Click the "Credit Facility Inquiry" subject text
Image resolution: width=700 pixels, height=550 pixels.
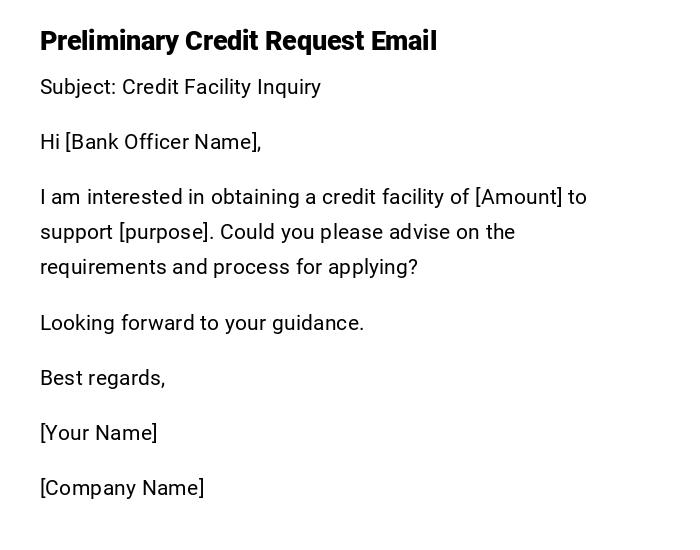[221, 87]
